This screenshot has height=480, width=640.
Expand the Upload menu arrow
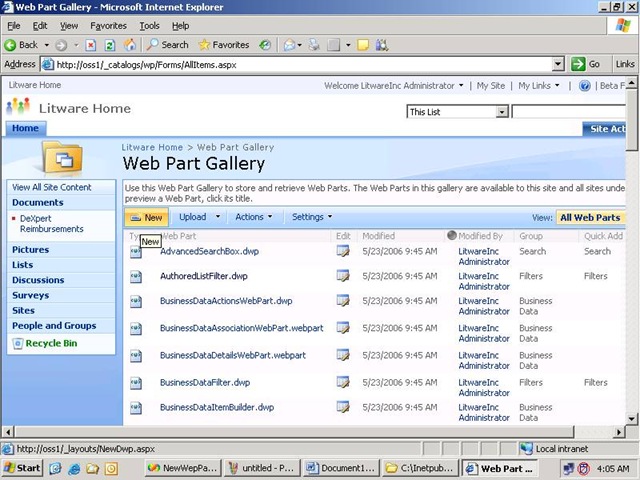[x=218, y=217]
